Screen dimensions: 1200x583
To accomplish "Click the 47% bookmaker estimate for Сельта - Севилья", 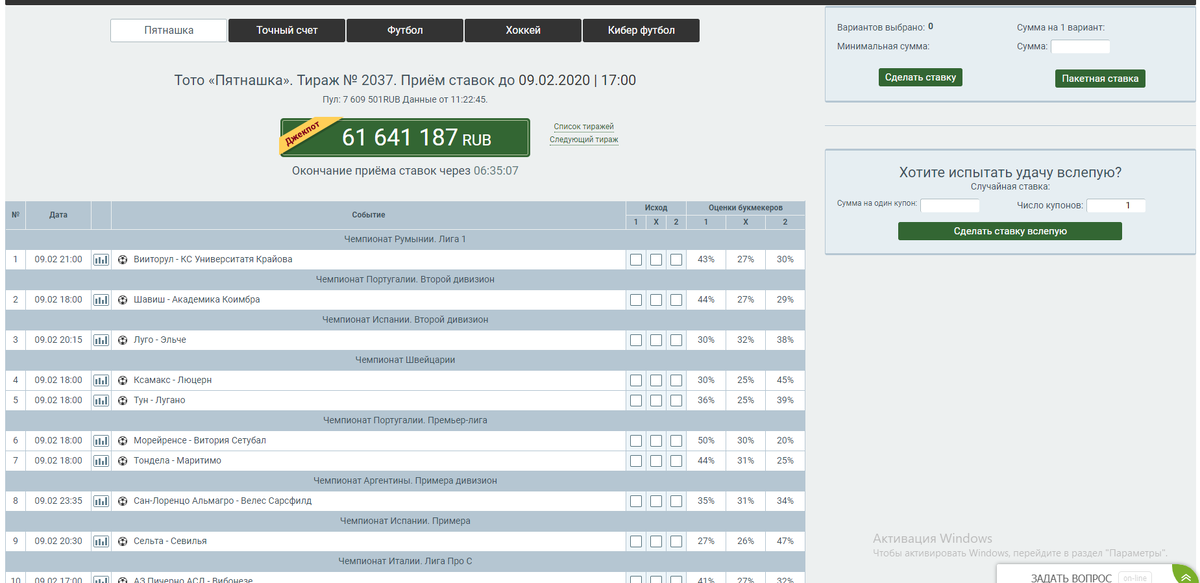I will click(785, 541).
